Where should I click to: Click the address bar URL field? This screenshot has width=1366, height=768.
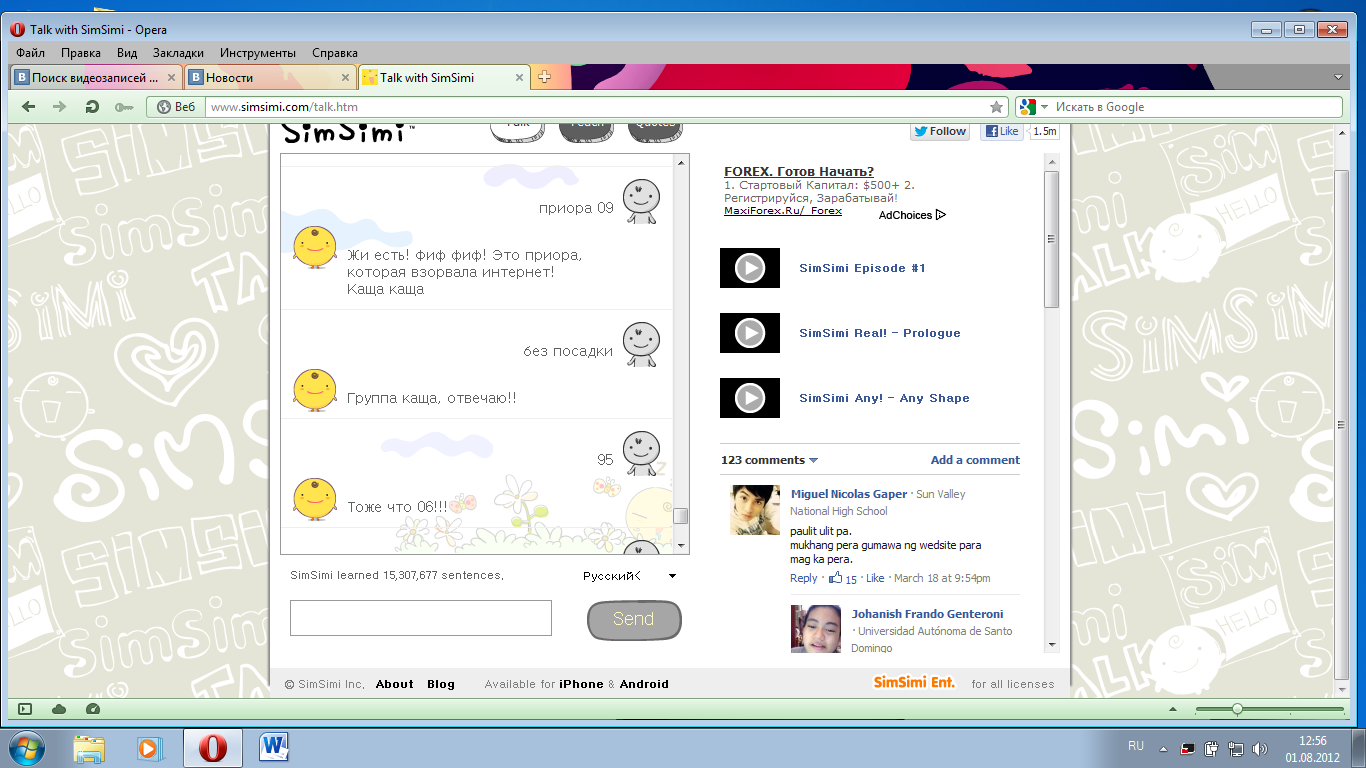tap(596, 107)
